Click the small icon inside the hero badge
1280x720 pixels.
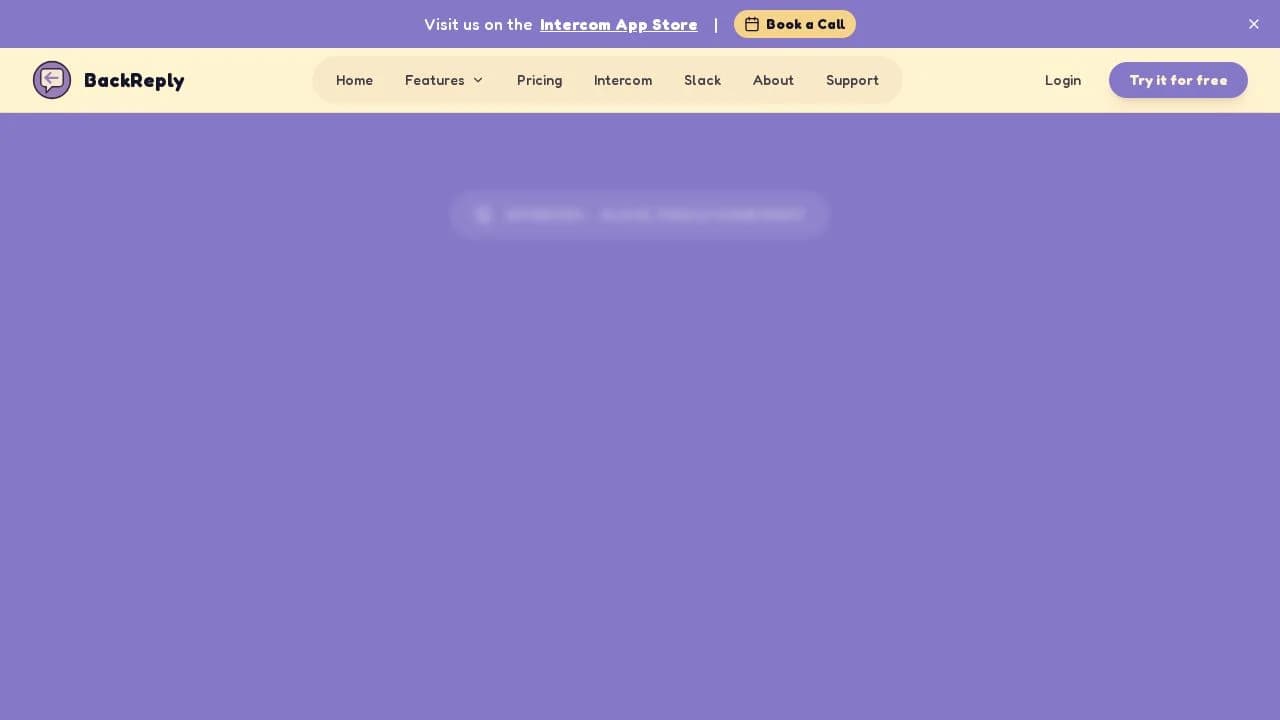[483, 214]
